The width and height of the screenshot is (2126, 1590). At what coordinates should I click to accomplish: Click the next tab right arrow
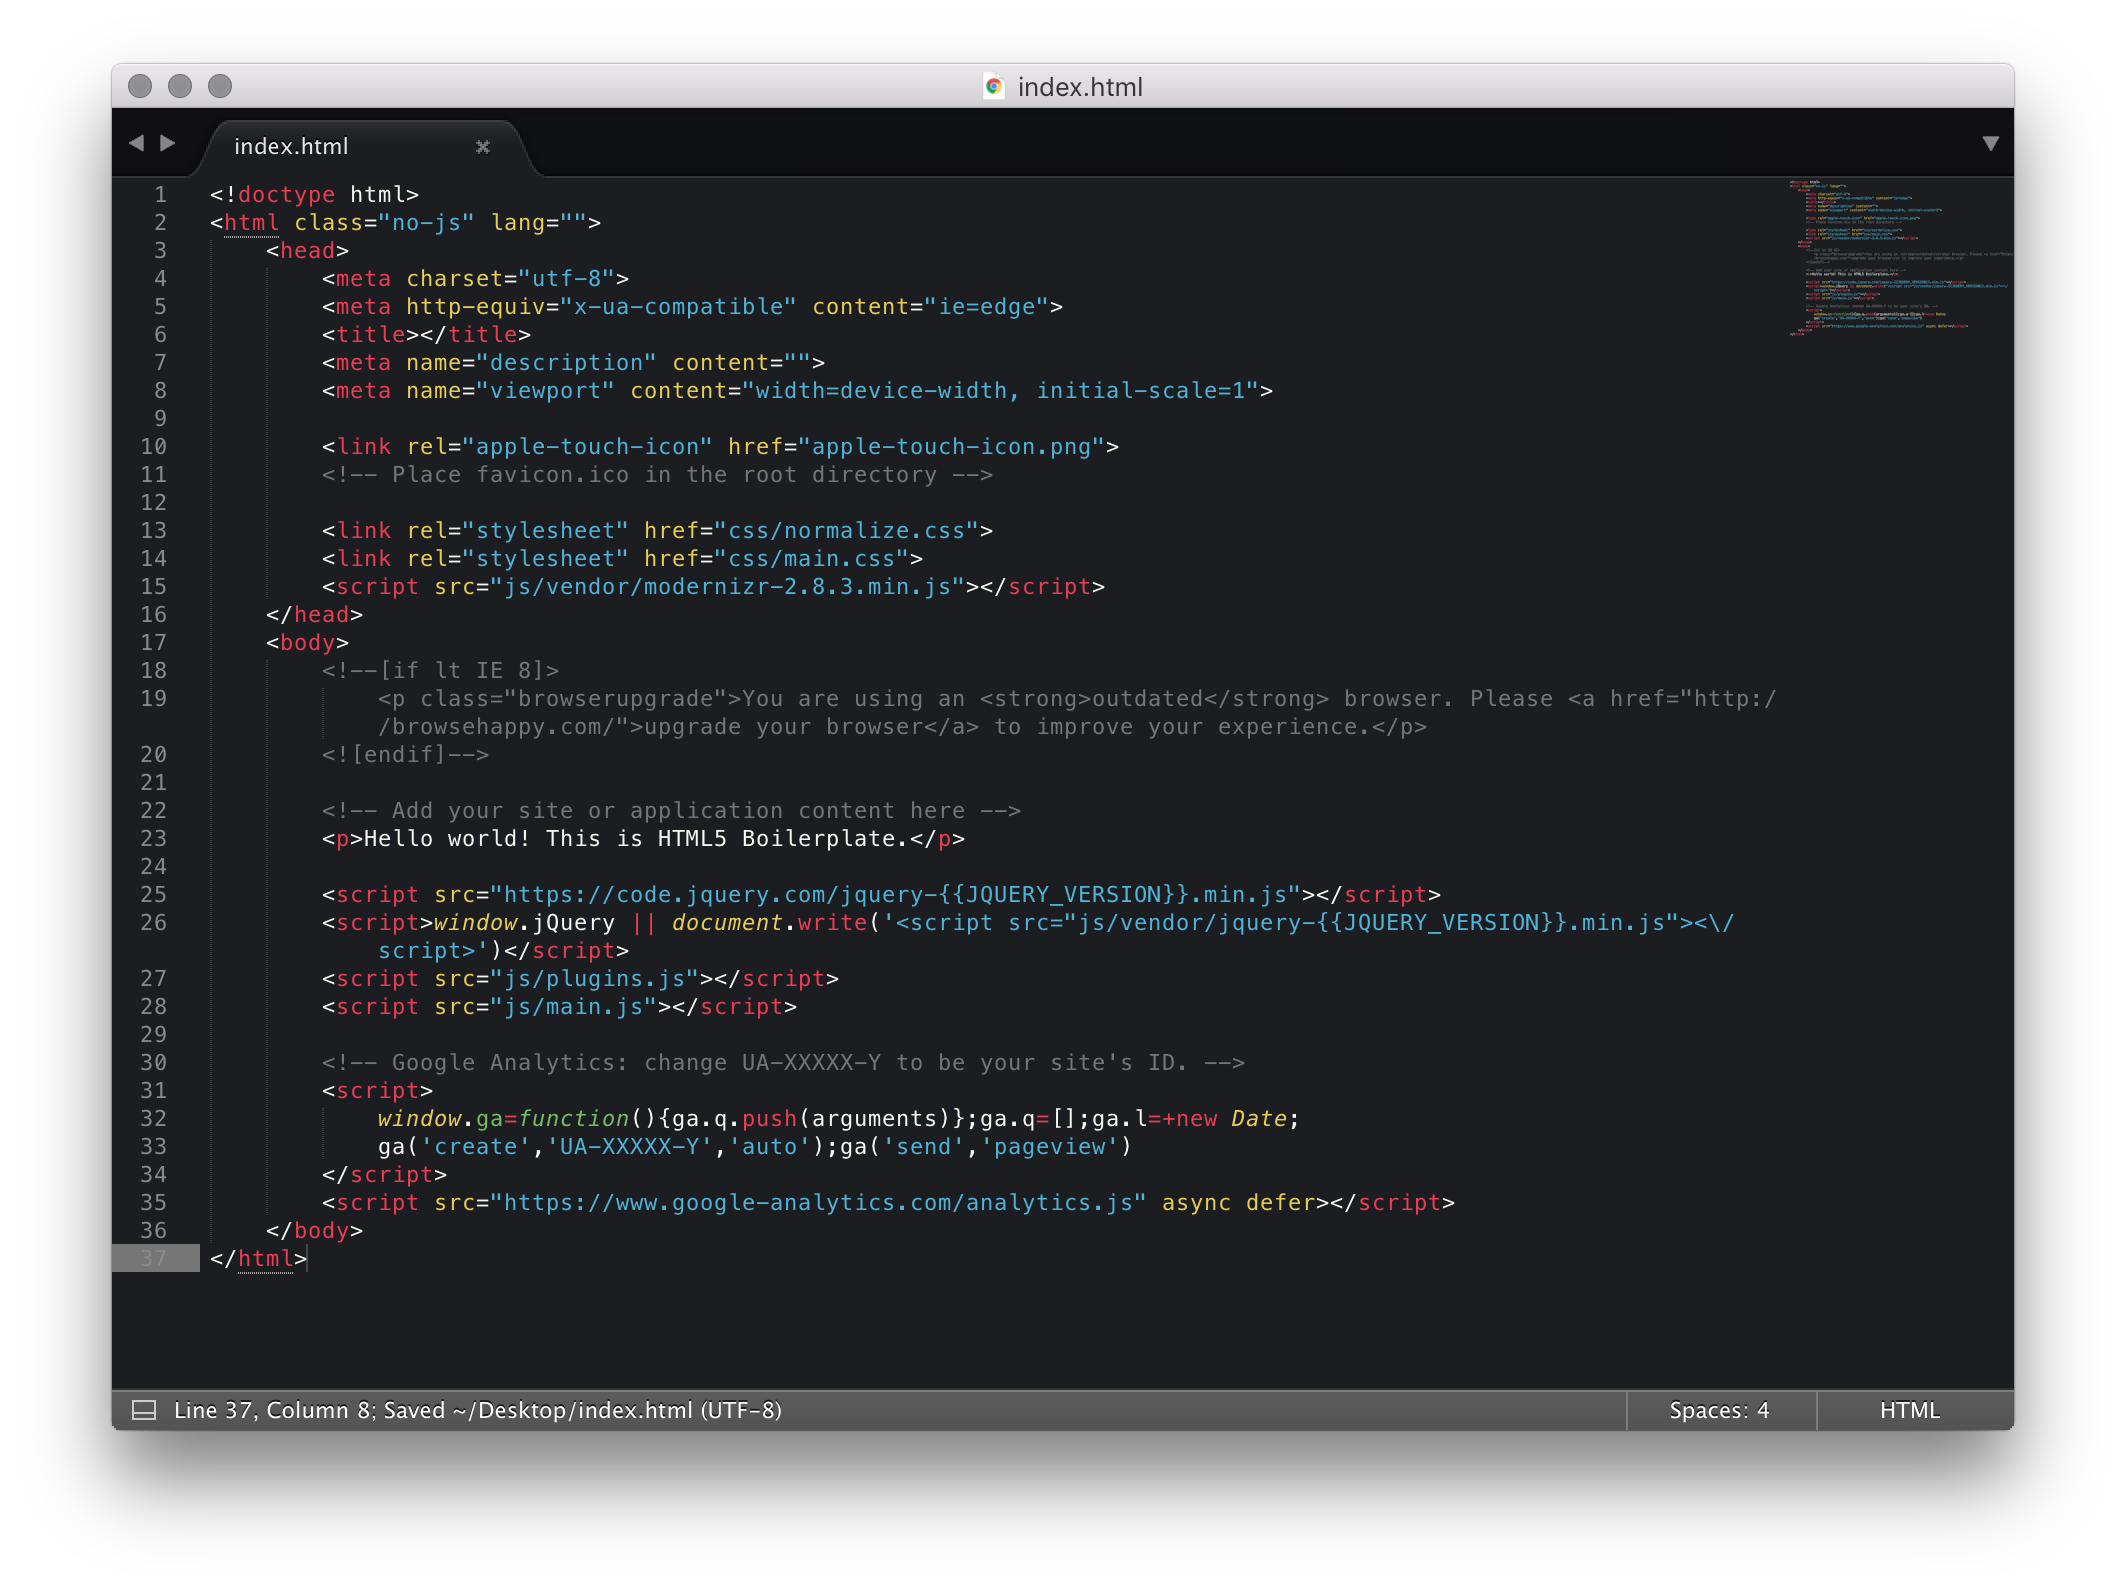point(167,143)
